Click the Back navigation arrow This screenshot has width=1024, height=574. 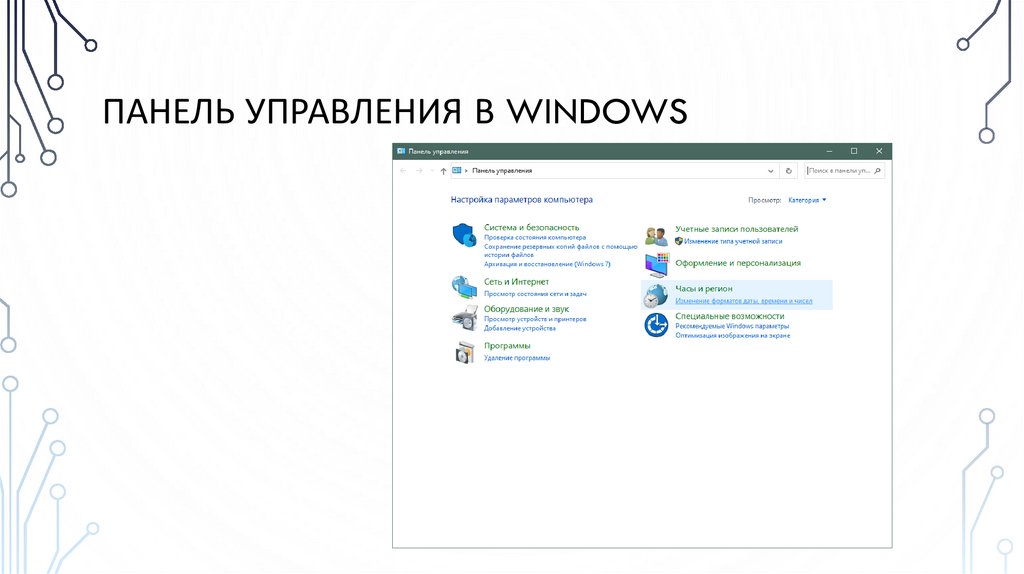pyautogui.click(x=403, y=171)
